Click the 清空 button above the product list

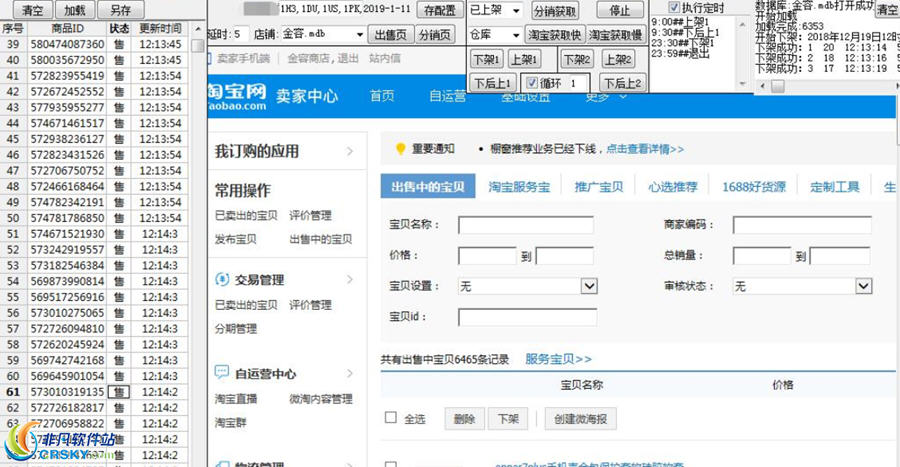pyautogui.click(x=32, y=10)
